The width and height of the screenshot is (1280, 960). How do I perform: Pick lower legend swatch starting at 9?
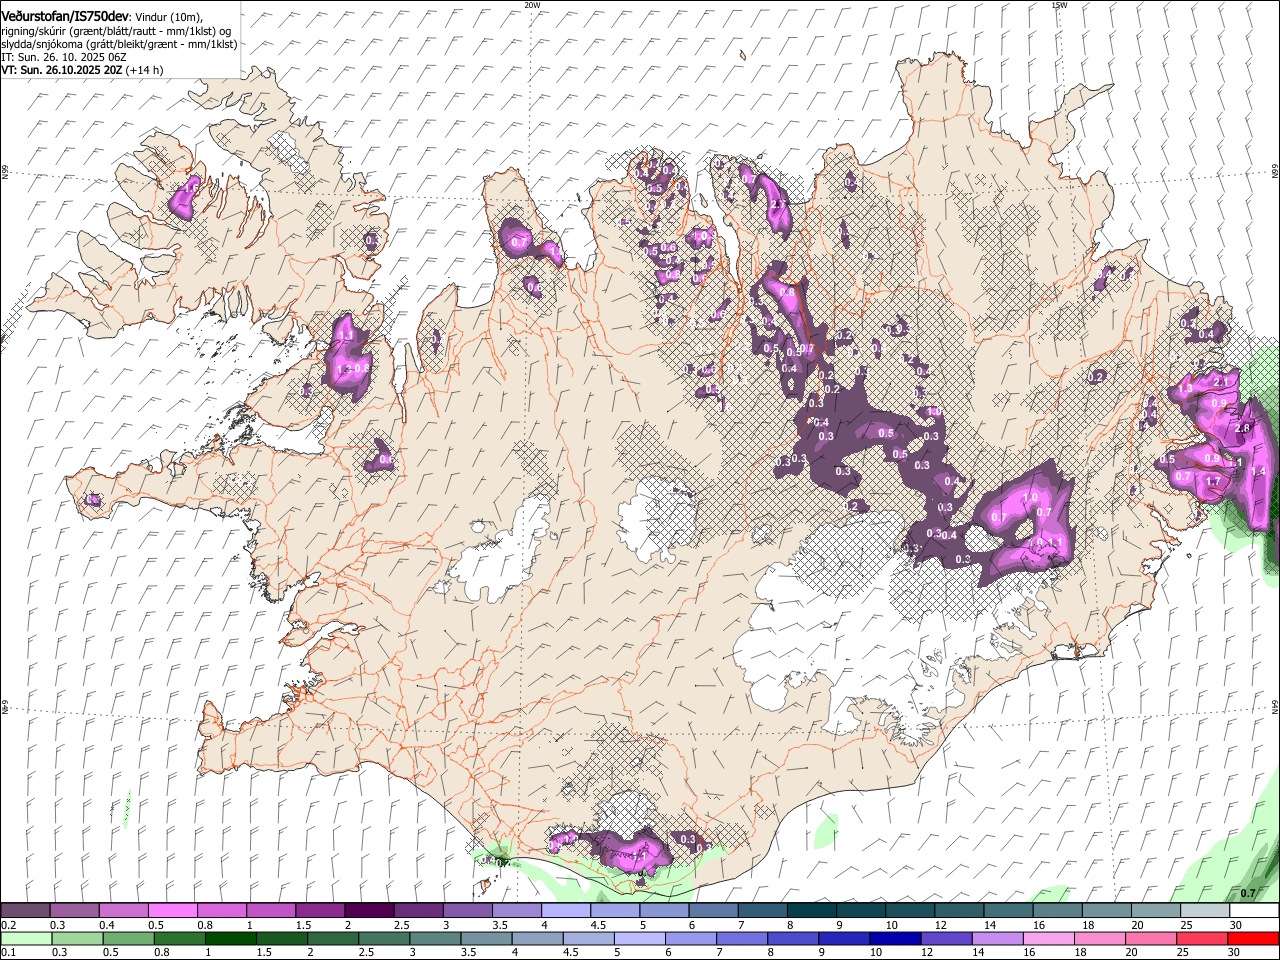[x=843, y=938]
